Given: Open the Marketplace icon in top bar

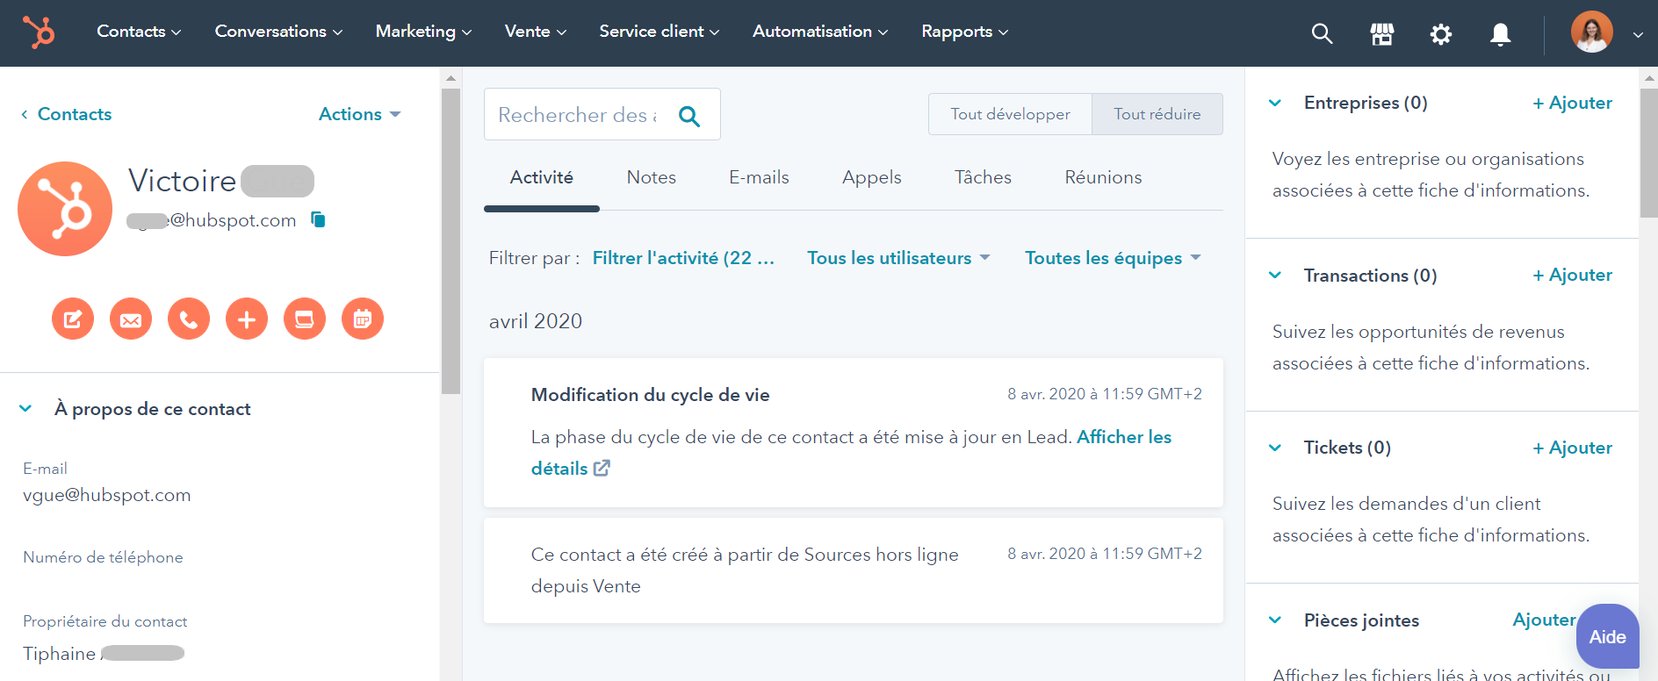Looking at the screenshot, I should [x=1382, y=34].
